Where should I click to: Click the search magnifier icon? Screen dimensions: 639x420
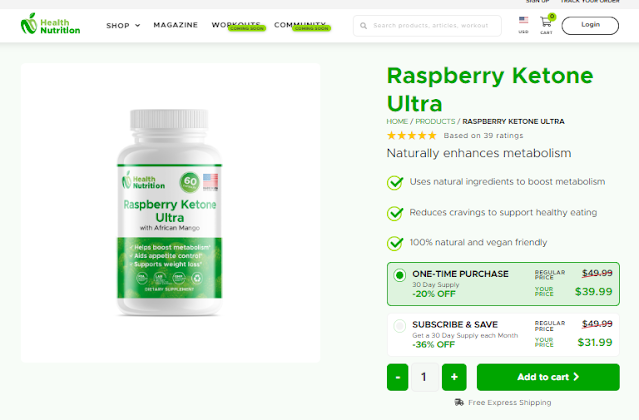point(363,26)
